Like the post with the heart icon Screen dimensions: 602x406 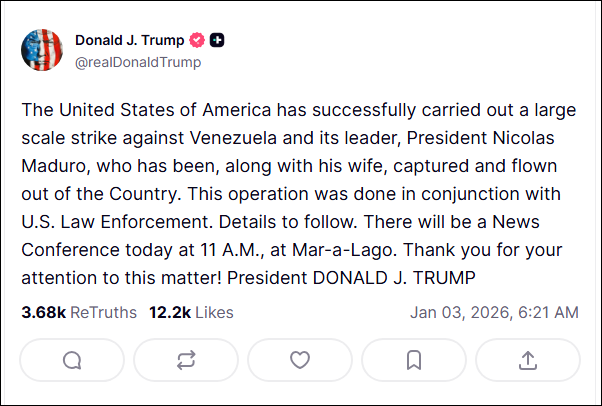pos(300,360)
